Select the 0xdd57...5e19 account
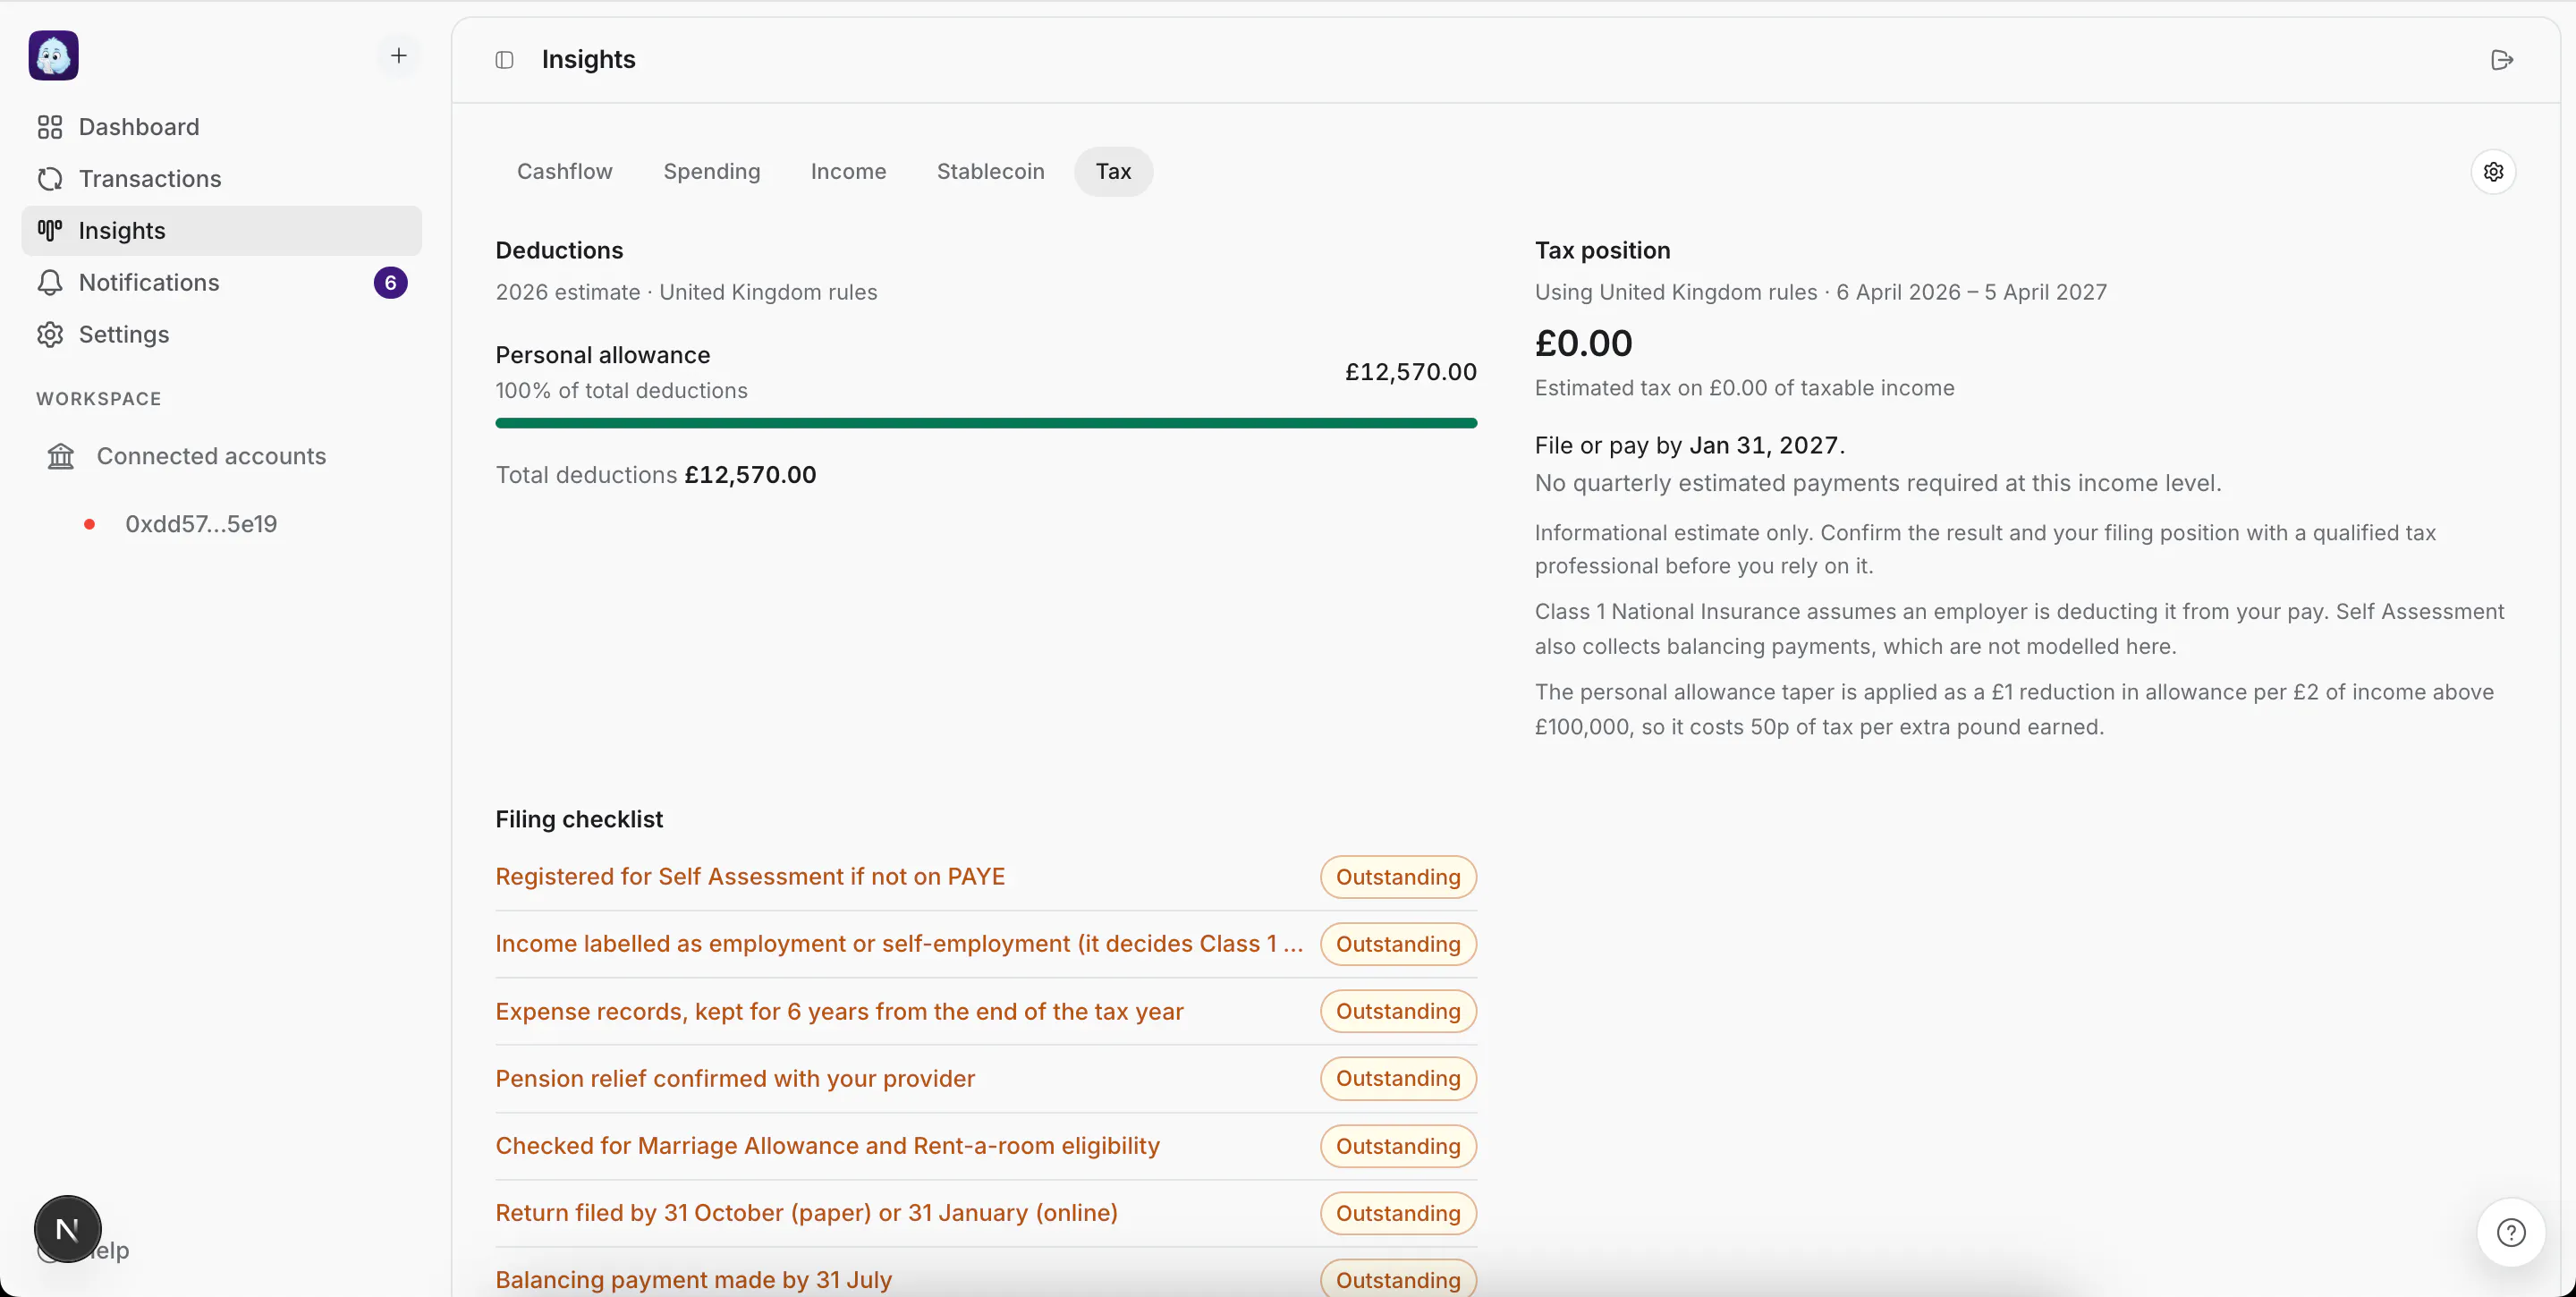The width and height of the screenshot is (2576, 1297). (x=201, y=524)
